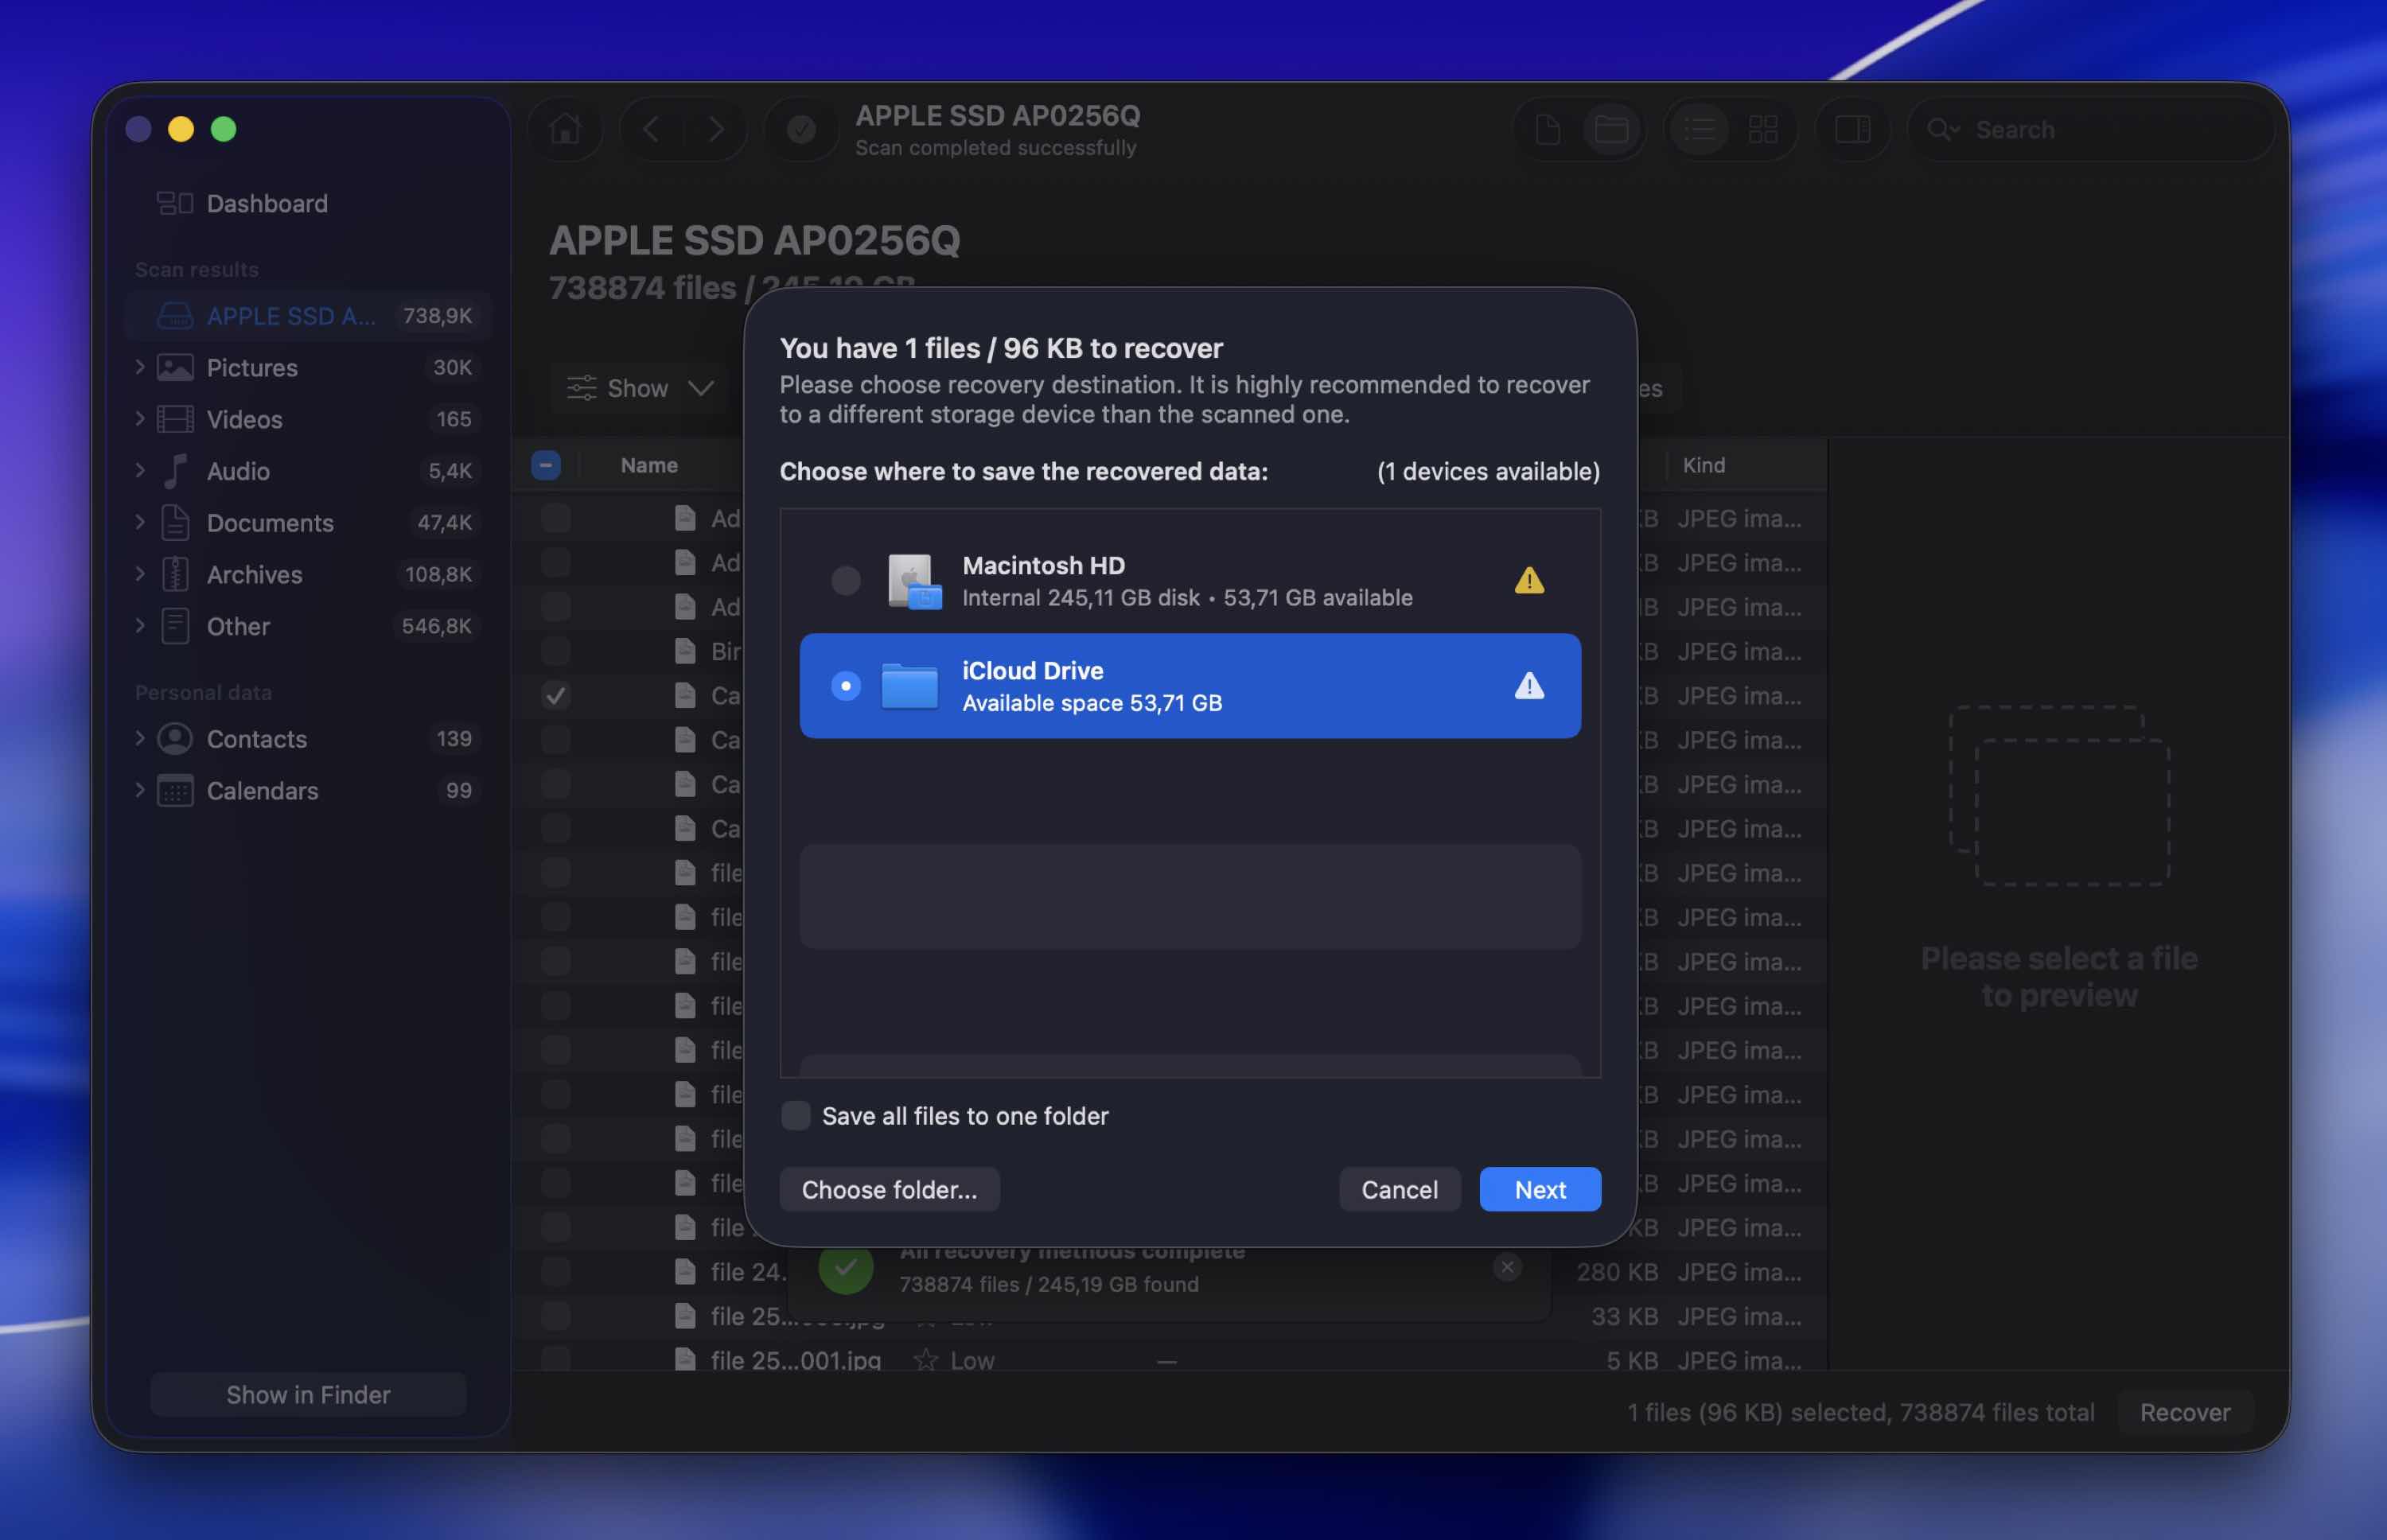This screenshot has width=2387, height=1540.
Task: Check the first Ad file checkbox
Action: click(555, 518)
